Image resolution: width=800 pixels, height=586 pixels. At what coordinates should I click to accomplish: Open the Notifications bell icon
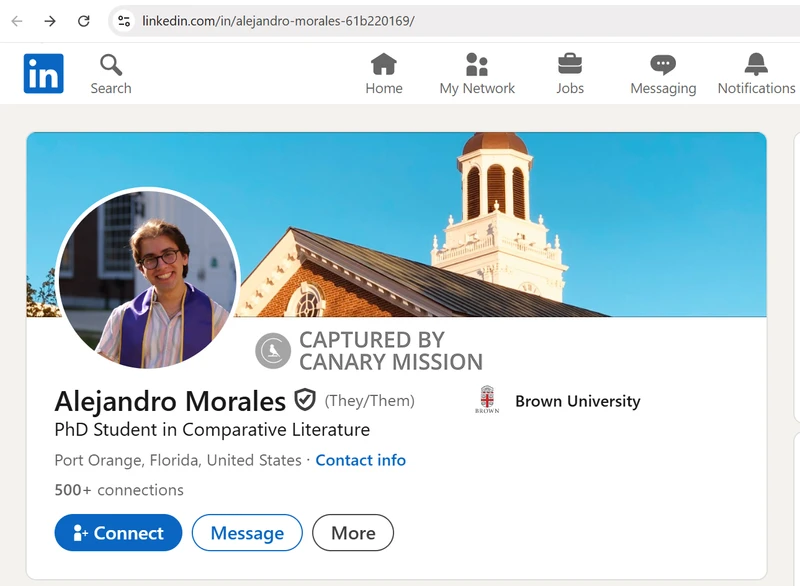click(x=756, y=64)
